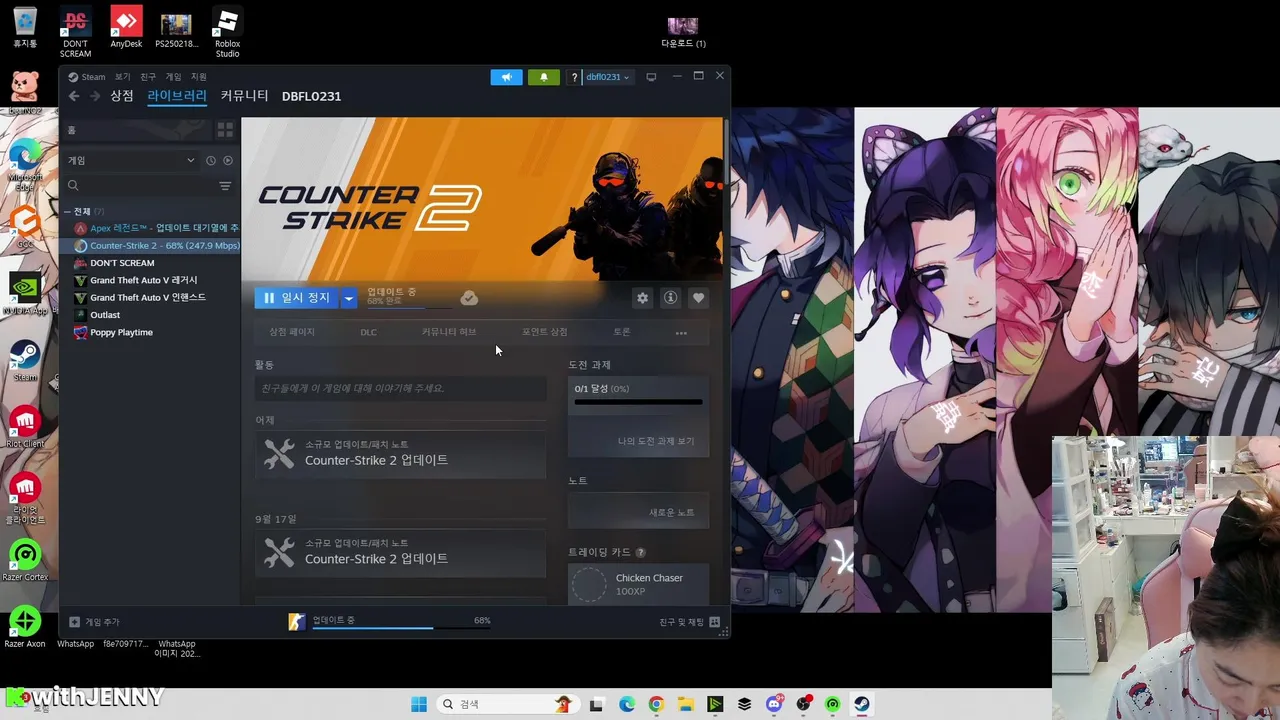1280x720 pixels.
Task: Open the 토론 link
Action: point(622,332)
